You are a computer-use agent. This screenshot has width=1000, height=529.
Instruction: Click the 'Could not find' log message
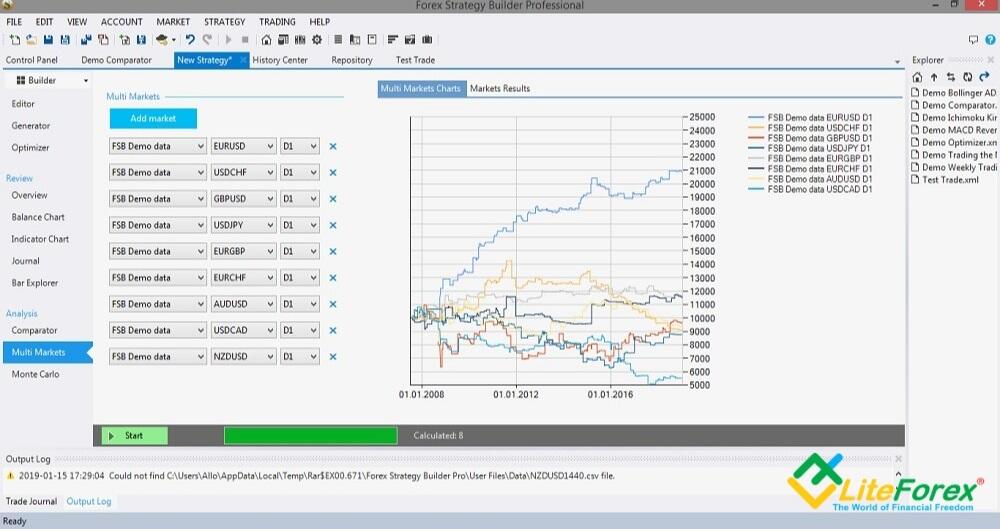tap(362, 476)
